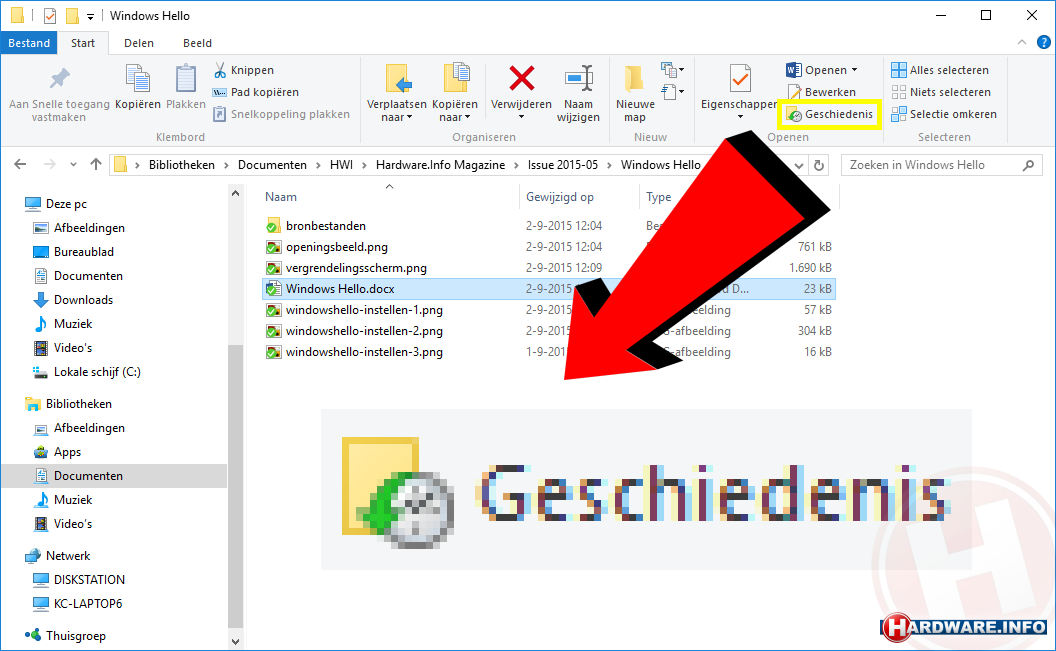
Task: Click the Kopiëren icon in Klembord group
Action: (x=138, y=79)
